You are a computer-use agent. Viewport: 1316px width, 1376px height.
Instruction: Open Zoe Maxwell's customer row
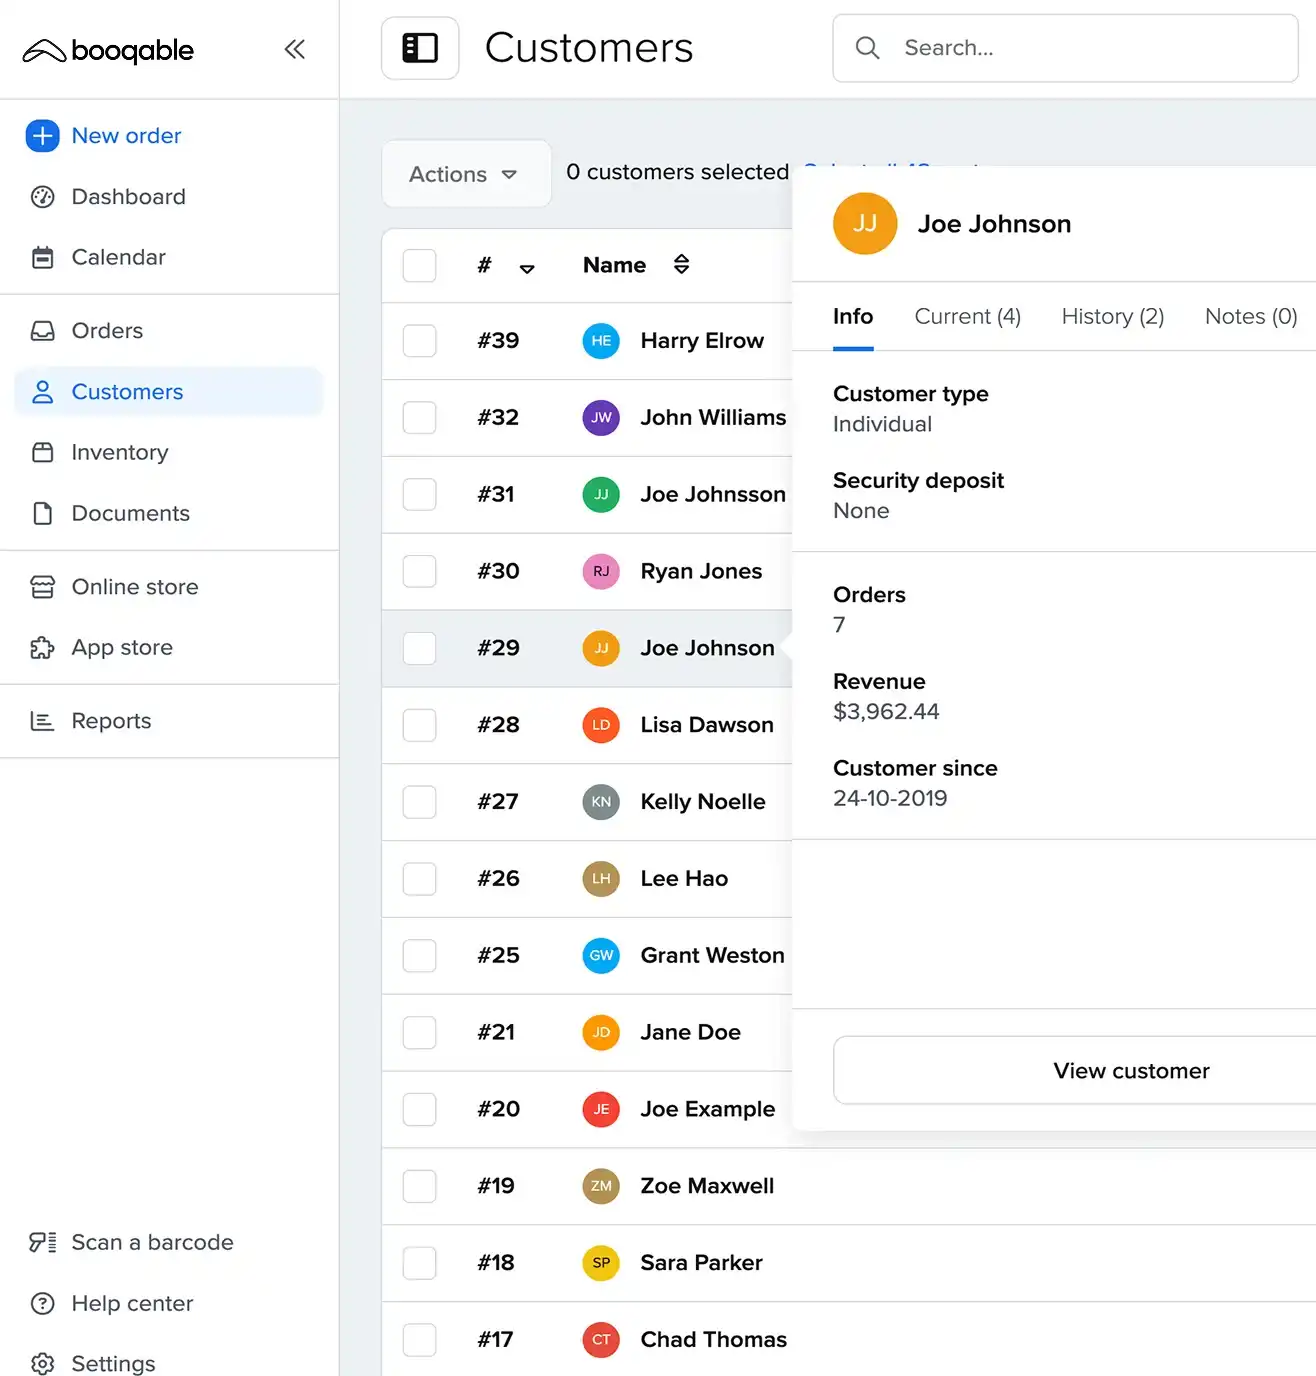pos(707,1186)
